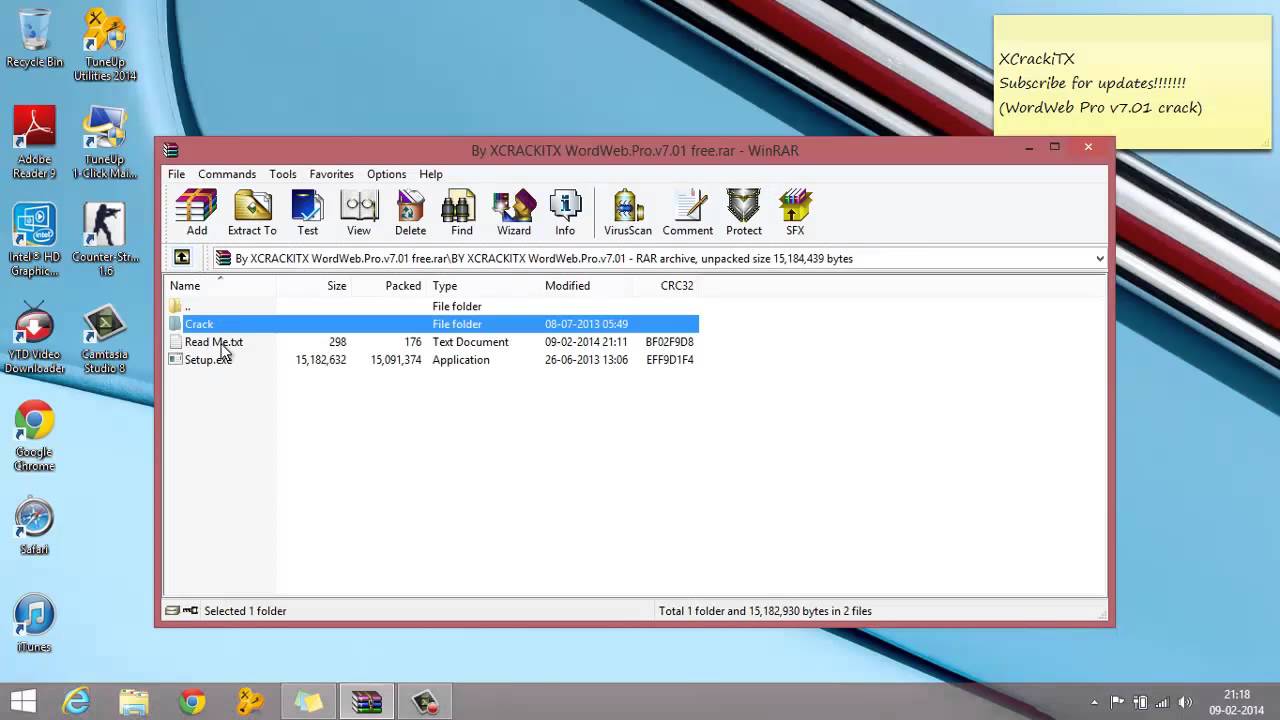The width and height of the screenshot is (1280, 720).
Task: Open the Help menu
Action: tap(431, 174)
